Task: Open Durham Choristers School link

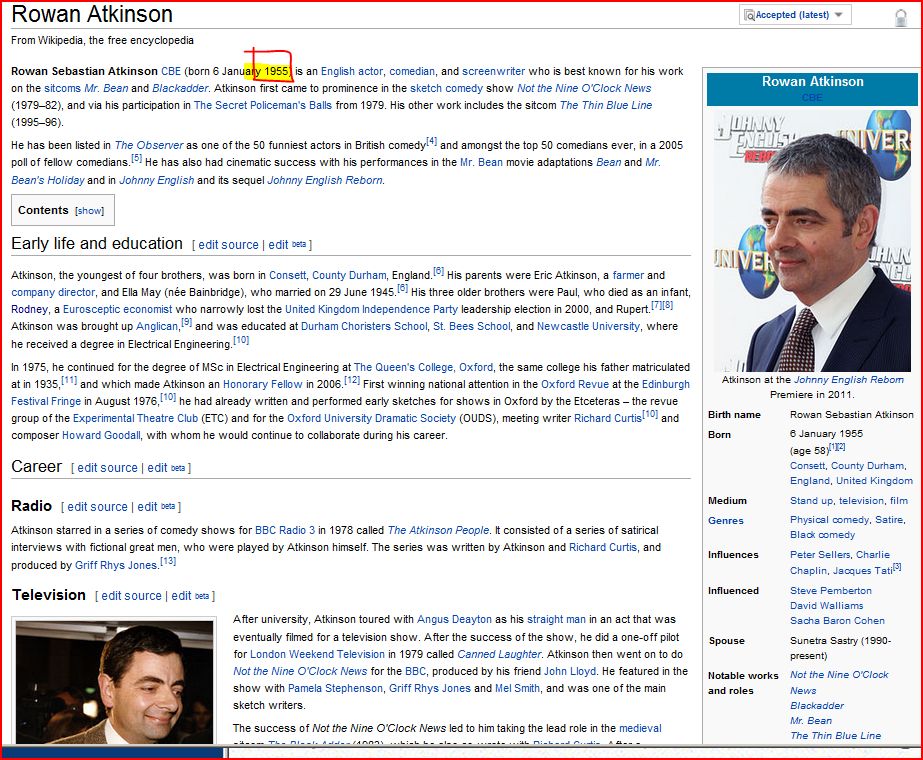Action: (364, 327)
